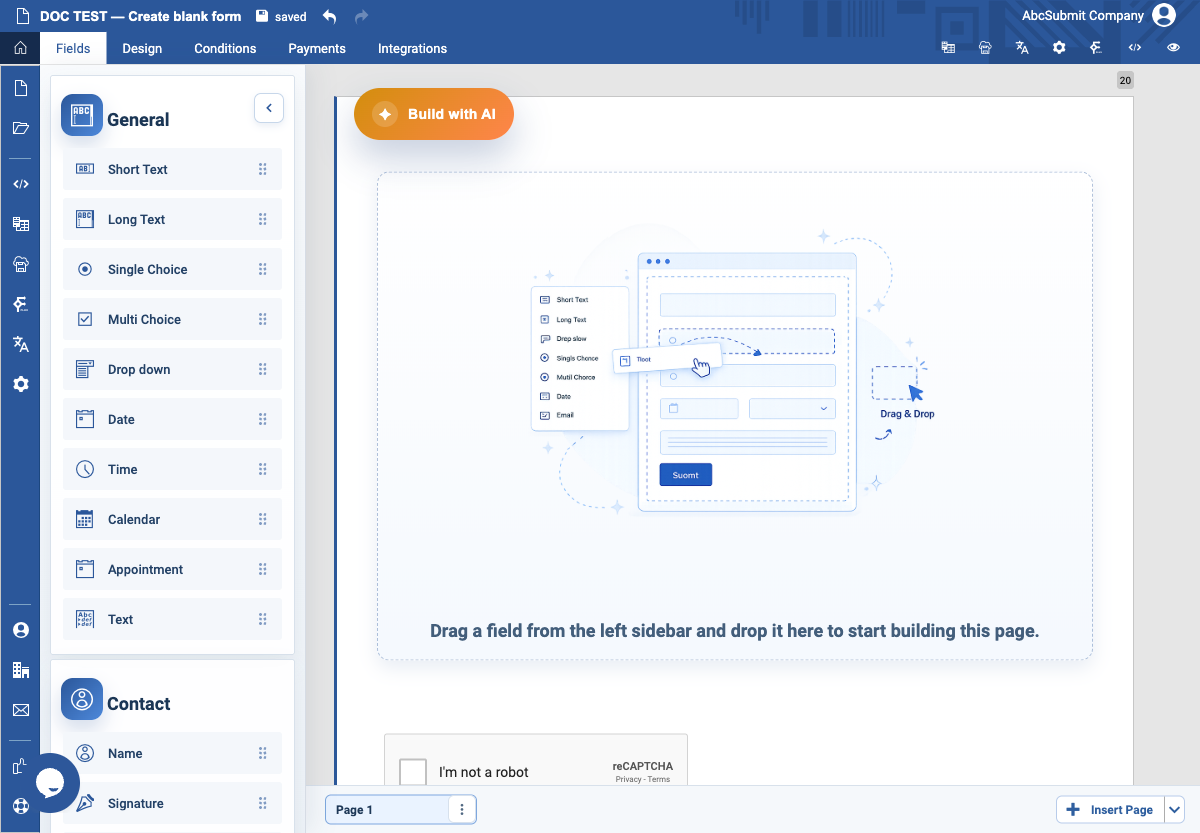Viewport: 1200px width, 833px height.
Task: Open translations icon in top toolbar
Action: (x=1022, y=48)
